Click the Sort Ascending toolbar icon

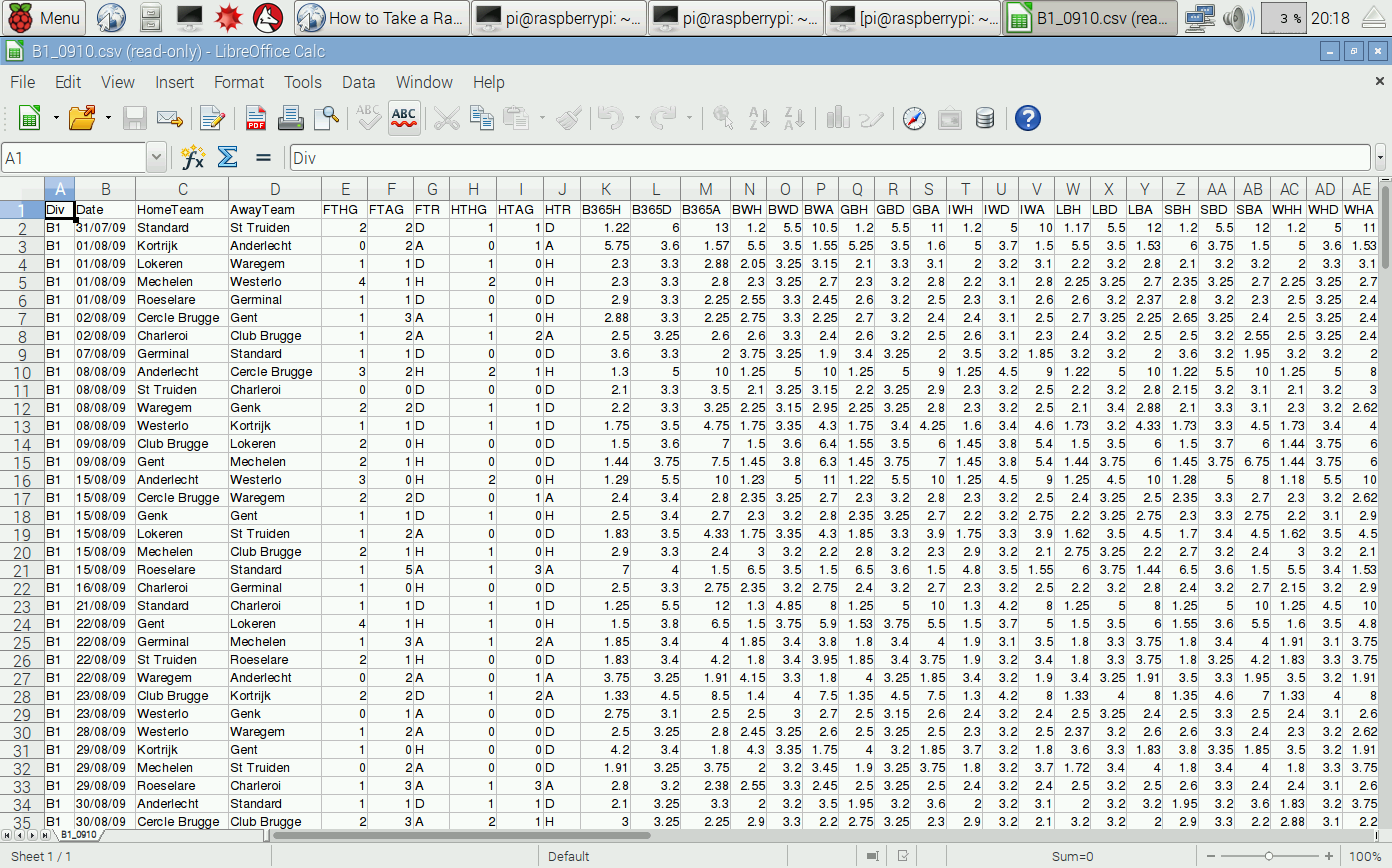(x=758, y=118)
